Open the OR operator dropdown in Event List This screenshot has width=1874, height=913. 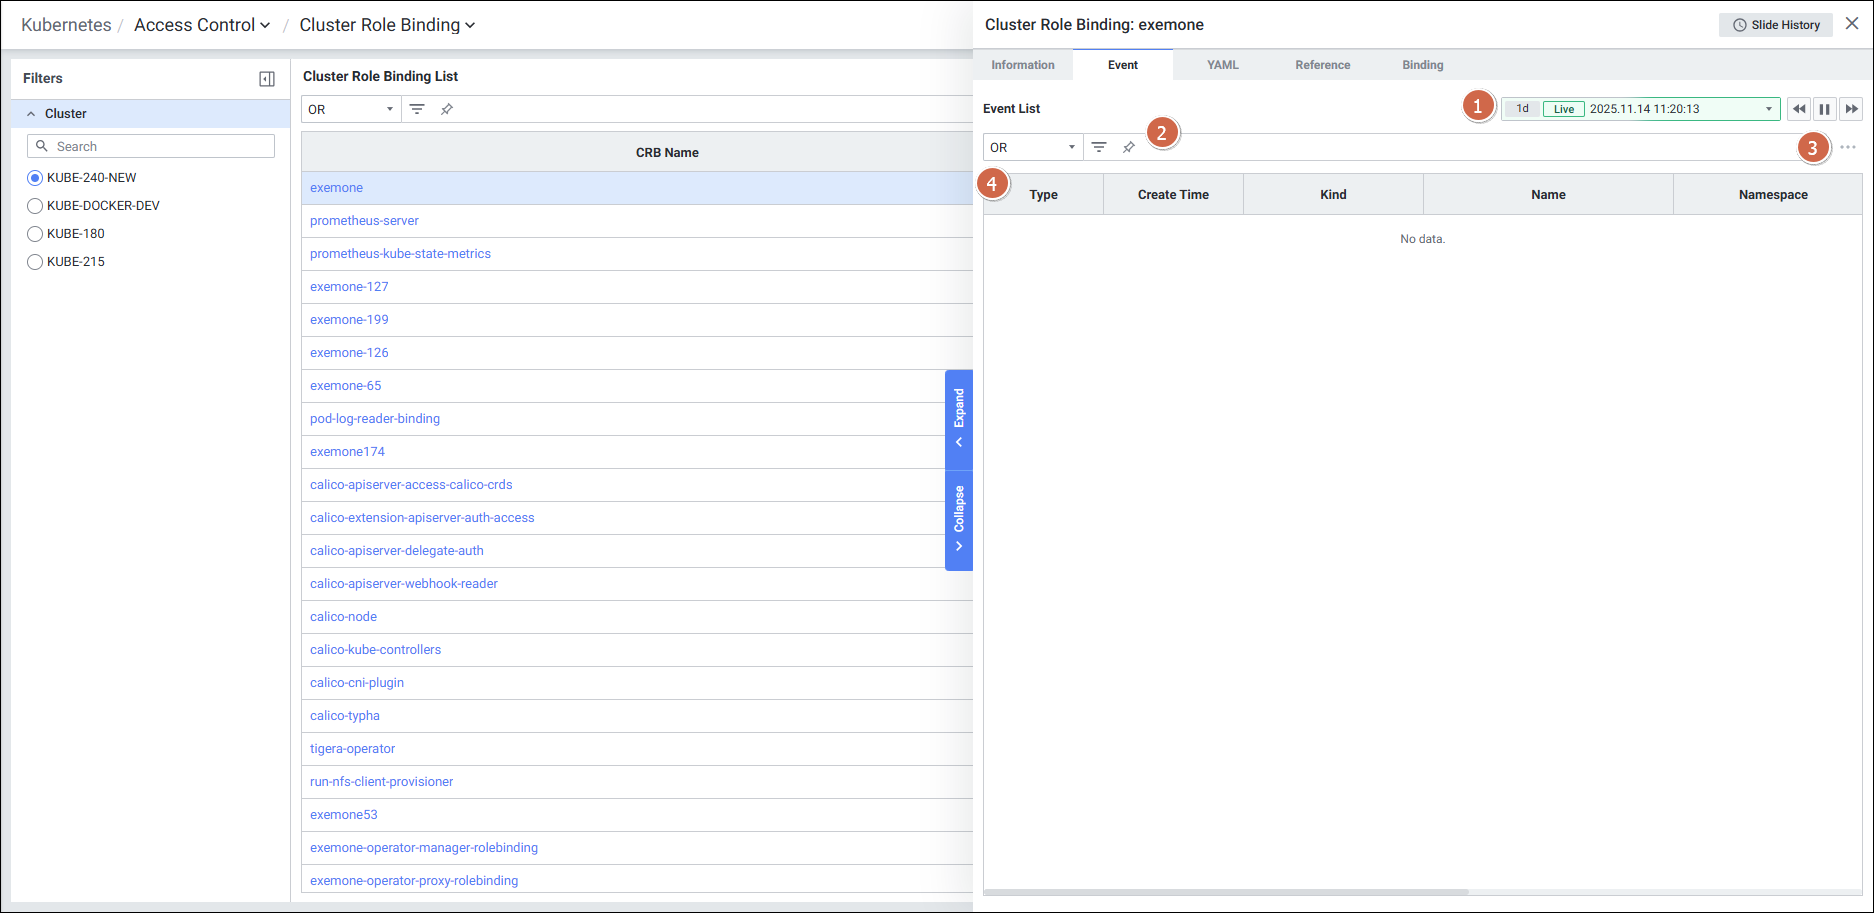coord(1032,147)
